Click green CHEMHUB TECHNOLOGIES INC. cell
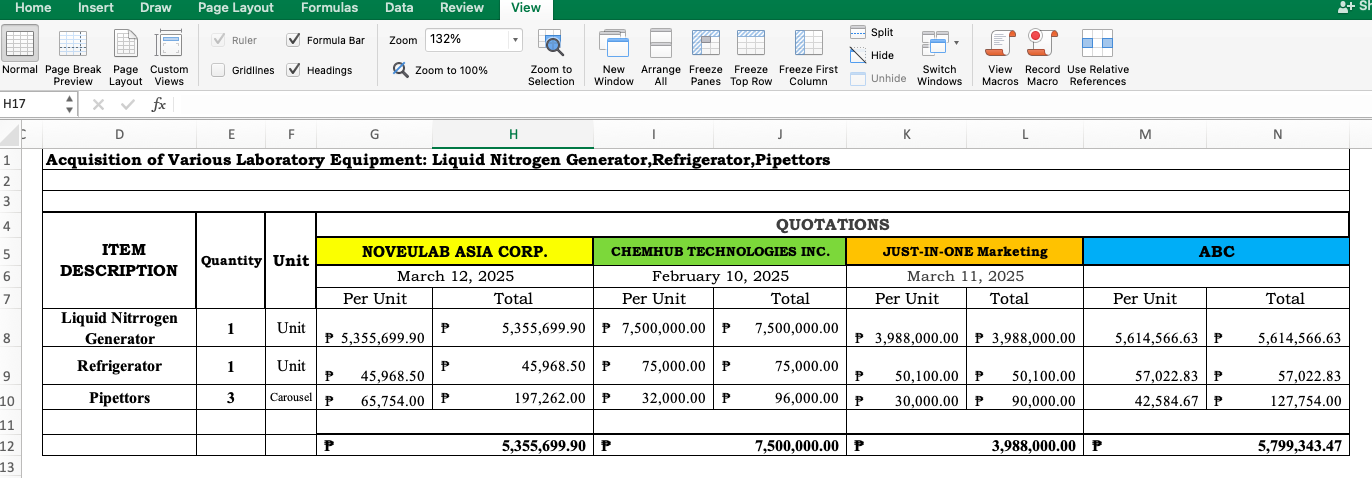 720,251
